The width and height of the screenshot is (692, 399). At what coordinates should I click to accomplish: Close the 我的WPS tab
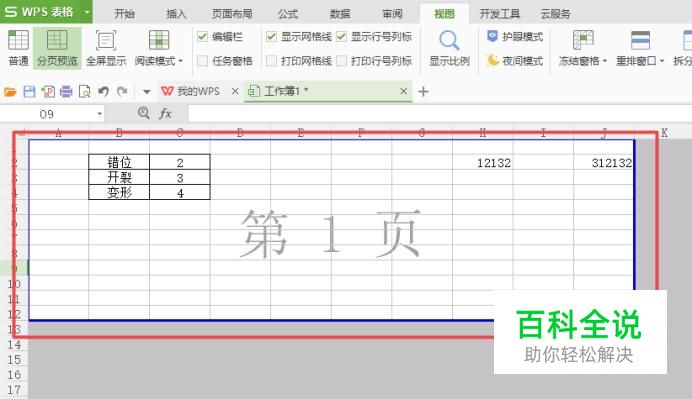coord(235,91)
